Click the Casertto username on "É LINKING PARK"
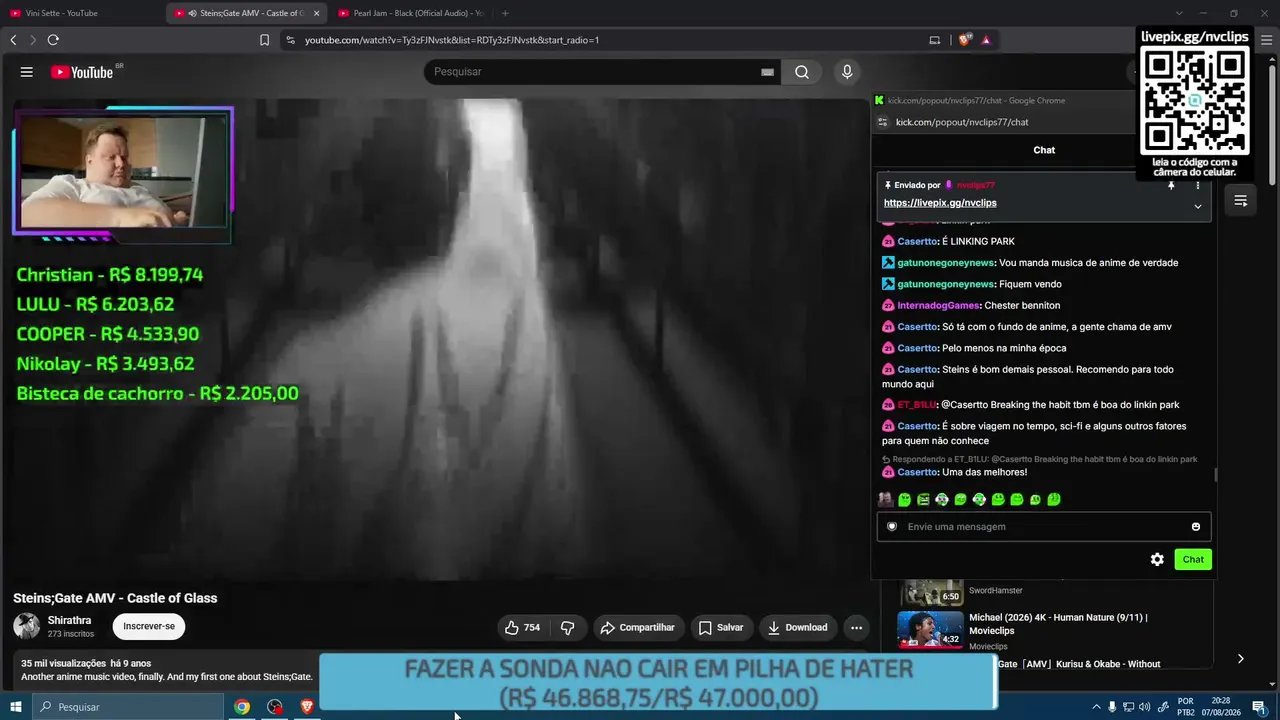The height and width of the screenshot is (720, 1280). point(917,242)
